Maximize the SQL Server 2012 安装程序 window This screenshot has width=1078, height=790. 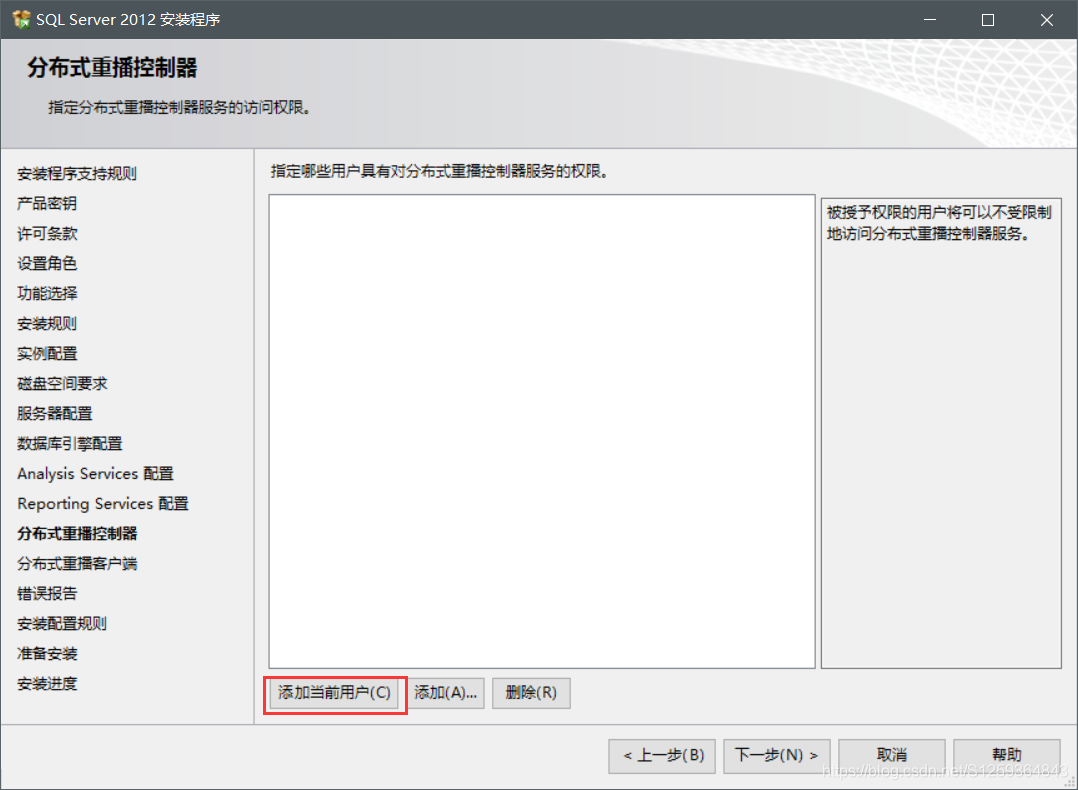point(988,20)
